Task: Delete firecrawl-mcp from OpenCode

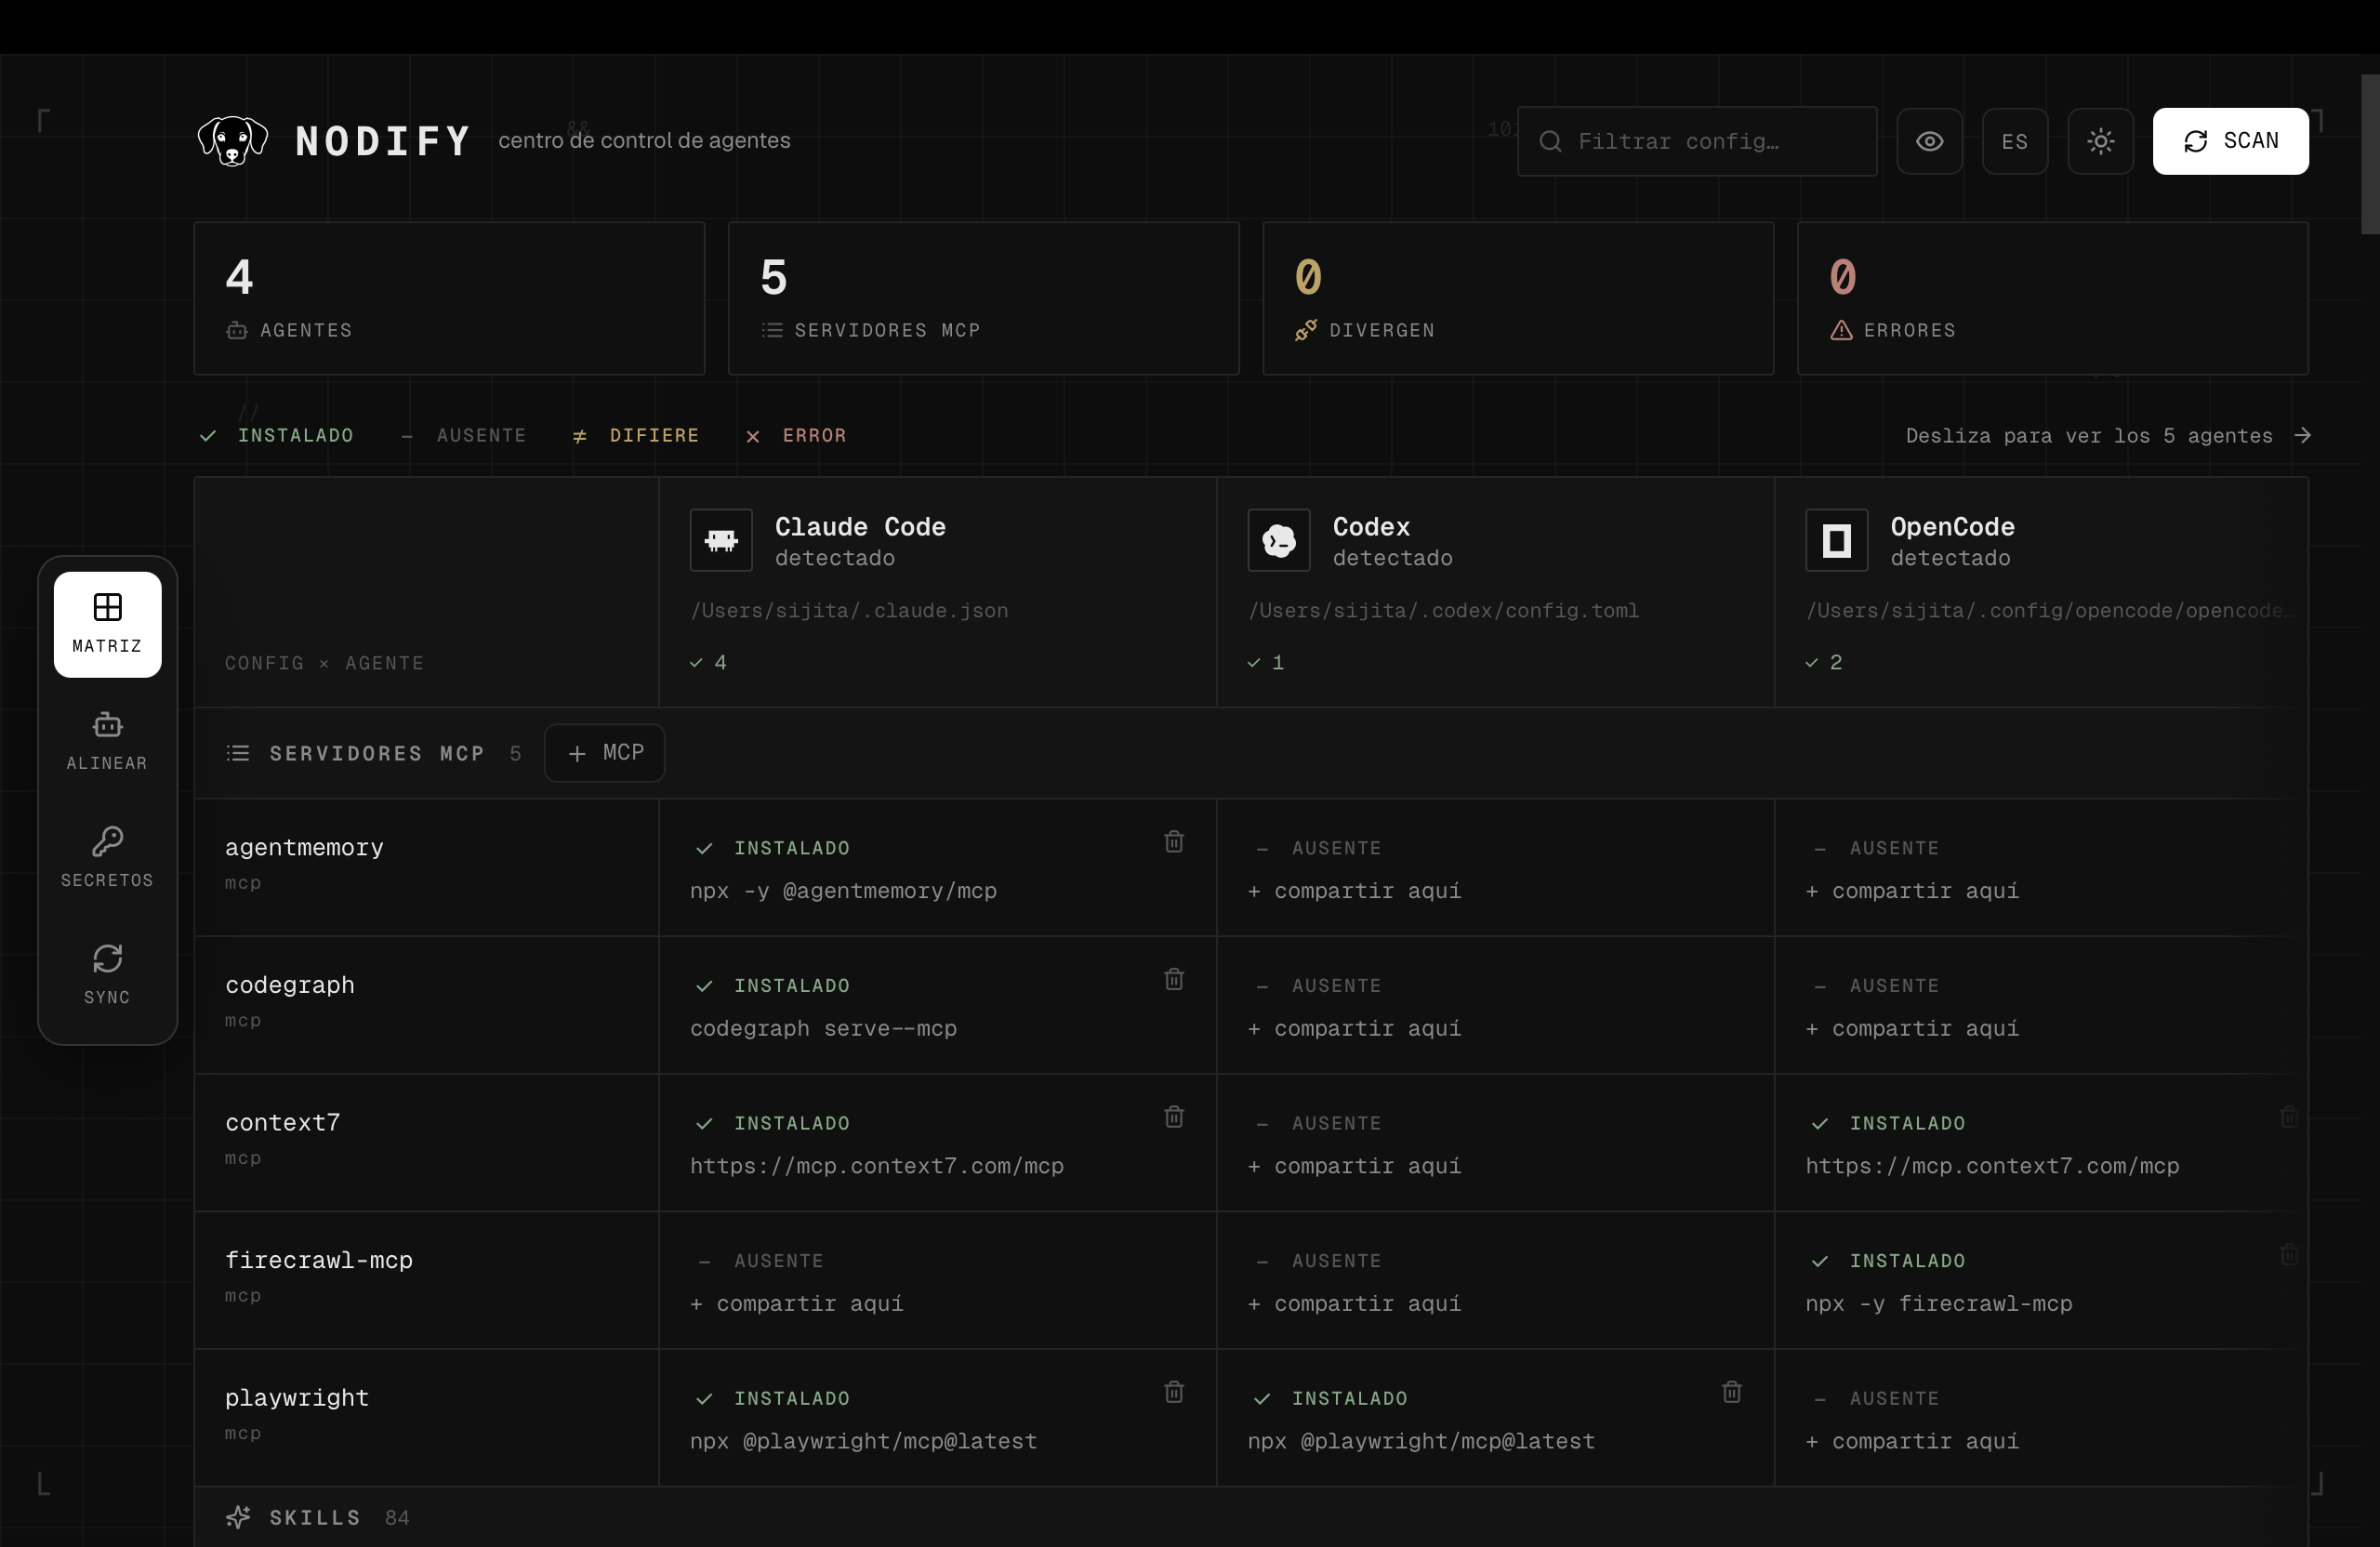Action: tap(2289, 1254)
